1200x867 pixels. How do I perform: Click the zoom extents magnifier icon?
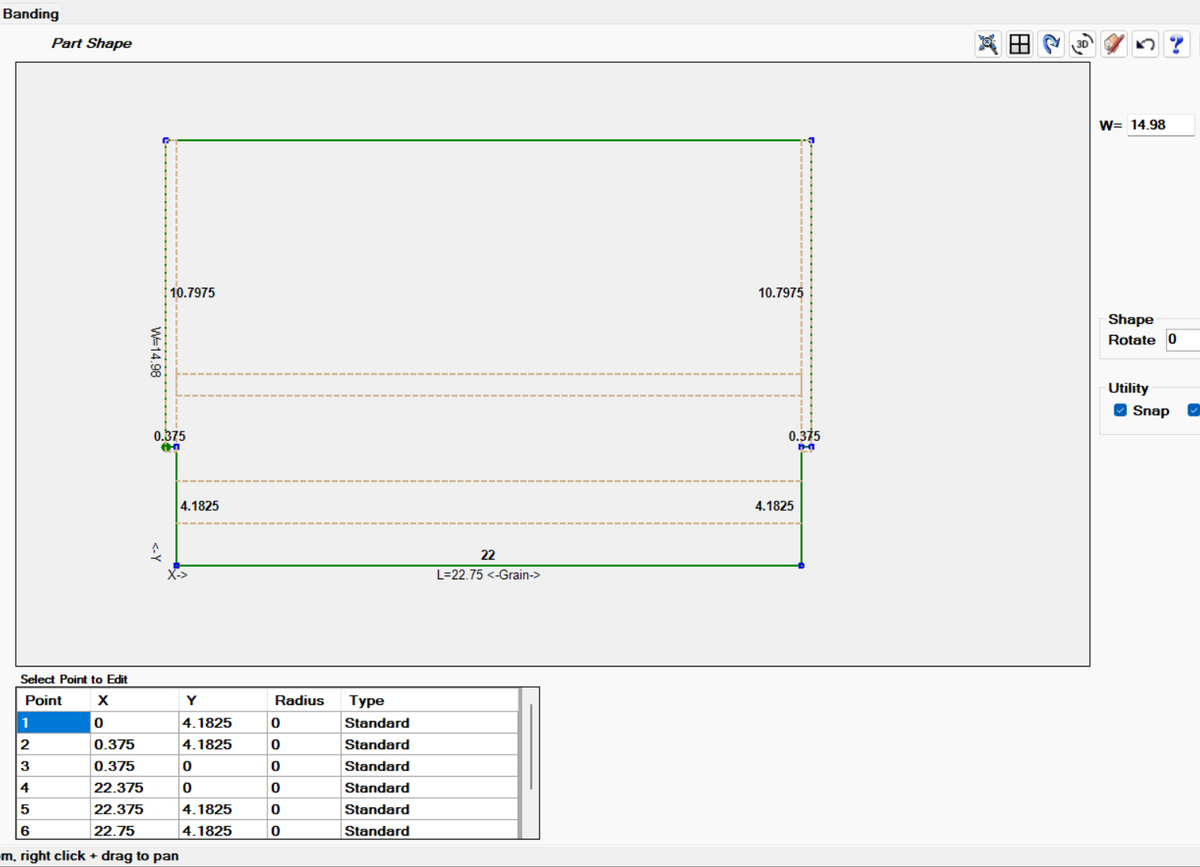[988, 44]
